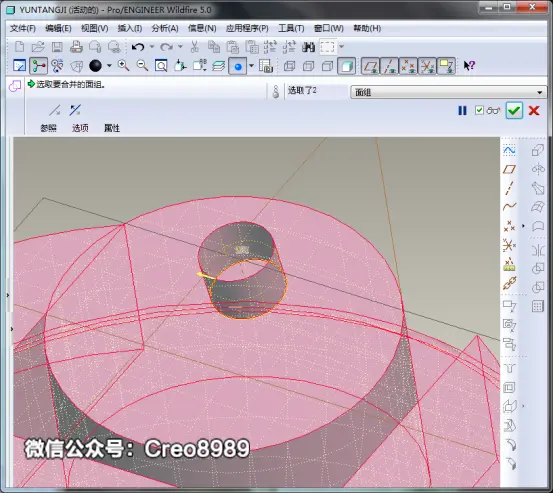Toggle datum axis display in toolbar
Image resolution: width=553 pixels, height=493 pixels.
click(x=389, y=66)
